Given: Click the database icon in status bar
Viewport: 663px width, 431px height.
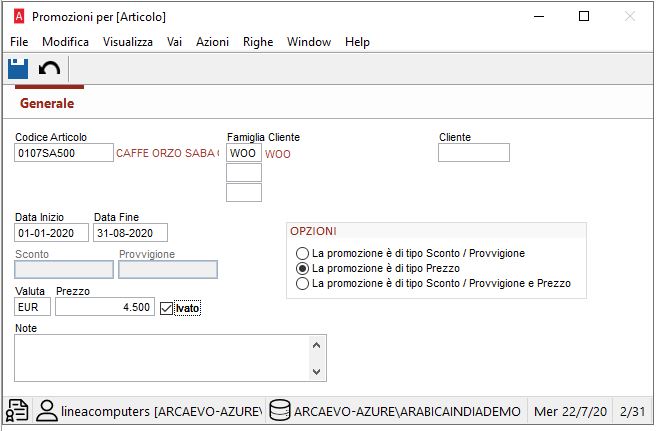Looking at the screenshot, I should 280,411.
